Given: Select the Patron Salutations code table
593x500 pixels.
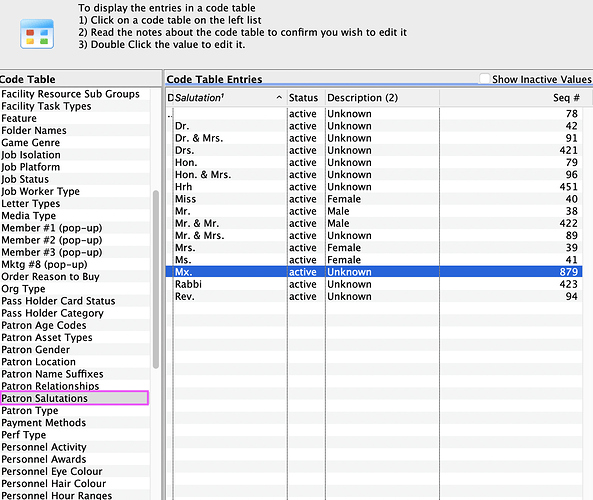Looking at the screenshot, I should (75, 398).
